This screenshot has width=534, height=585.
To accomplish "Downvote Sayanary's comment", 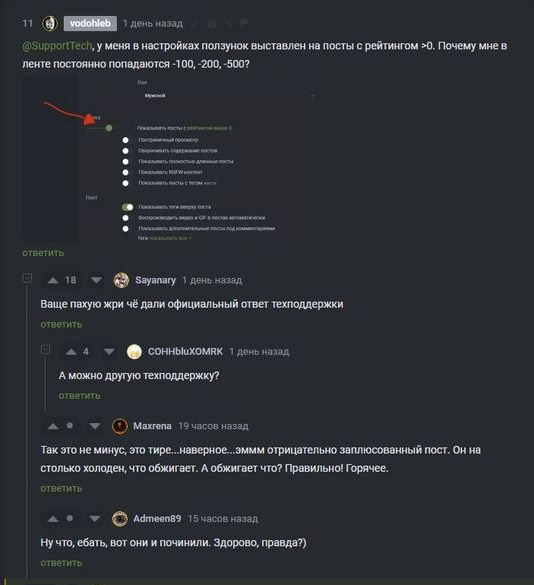I will tap(96, 280).
